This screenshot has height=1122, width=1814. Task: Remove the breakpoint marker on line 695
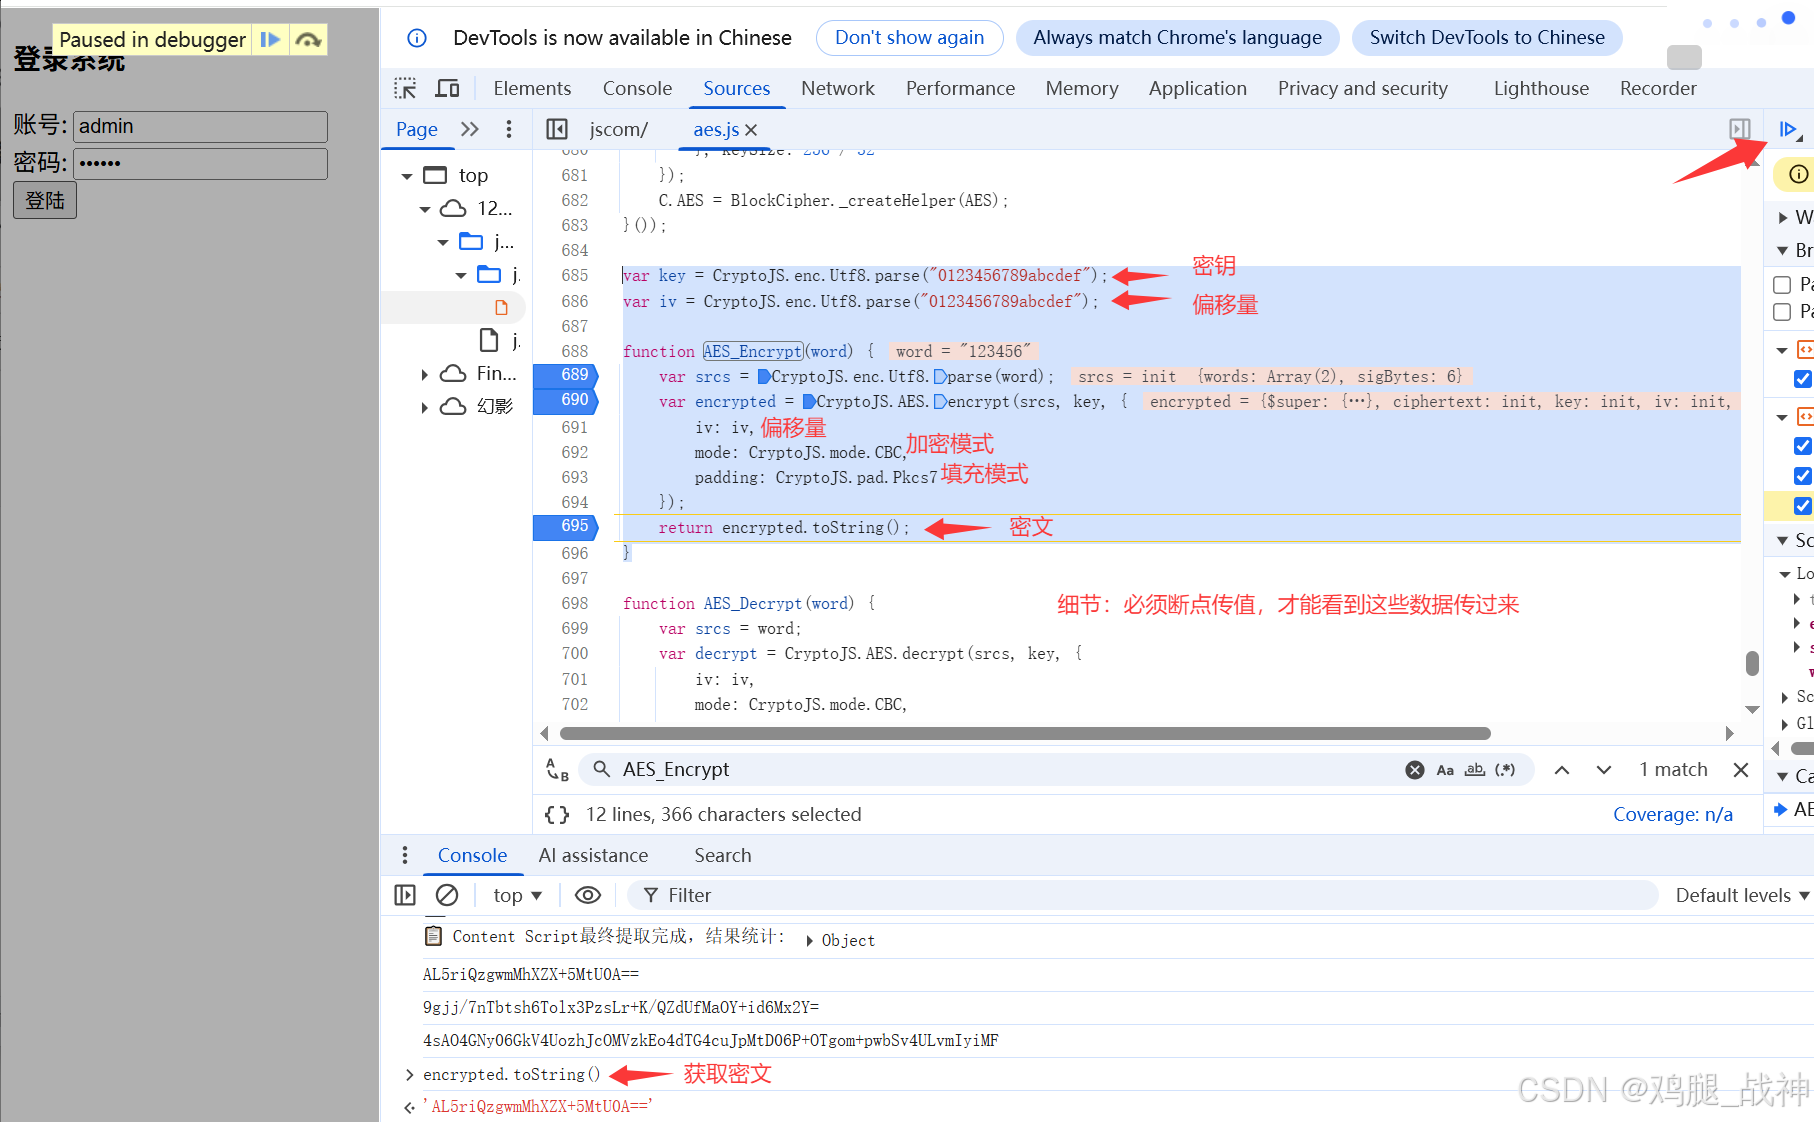coord(566,526)
